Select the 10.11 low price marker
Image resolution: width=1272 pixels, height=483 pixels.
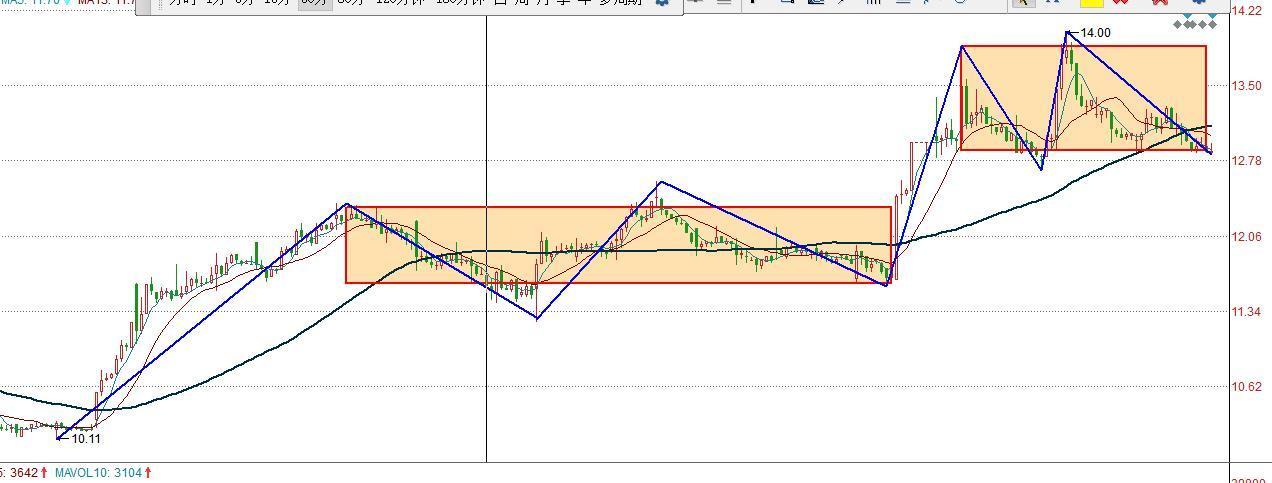click(86, 438)
